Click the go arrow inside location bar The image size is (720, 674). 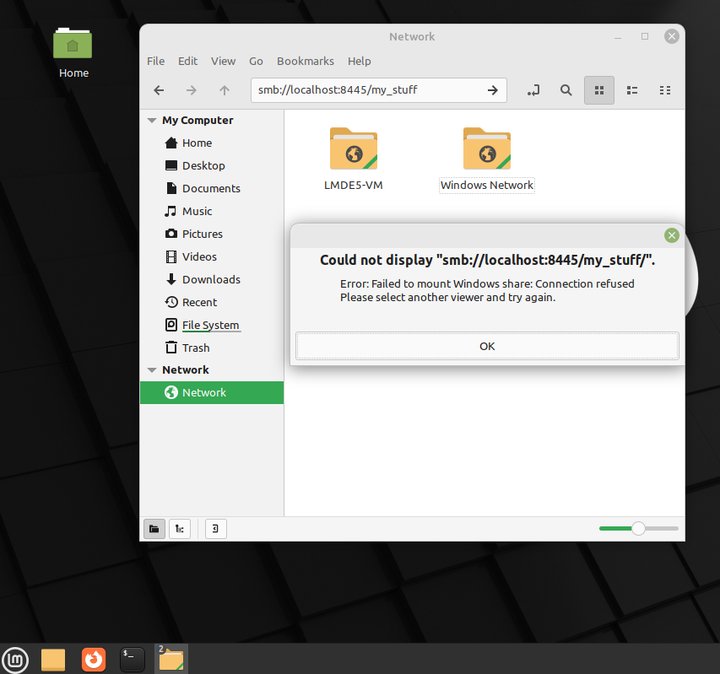(x=493, y=90)
